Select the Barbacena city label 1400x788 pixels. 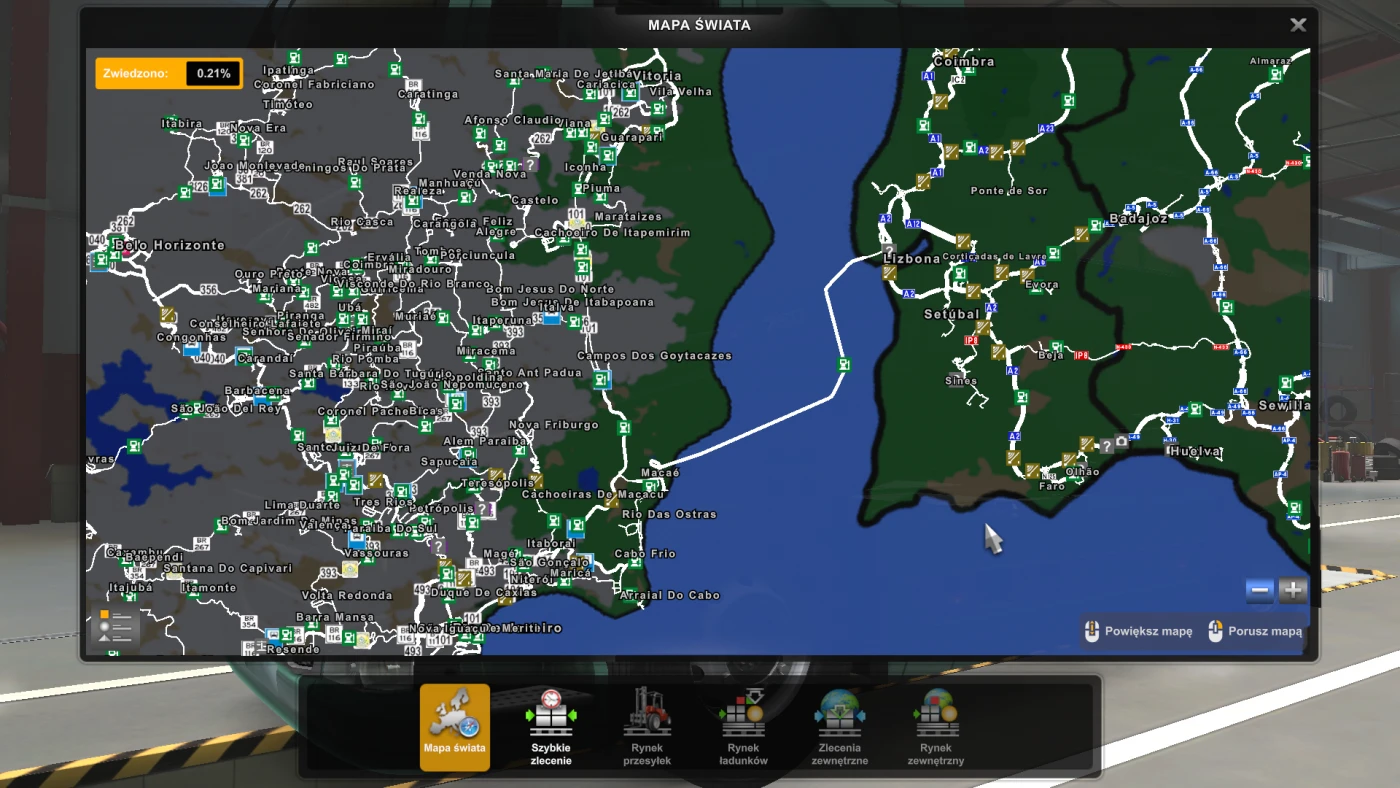[x=258, y=391]
